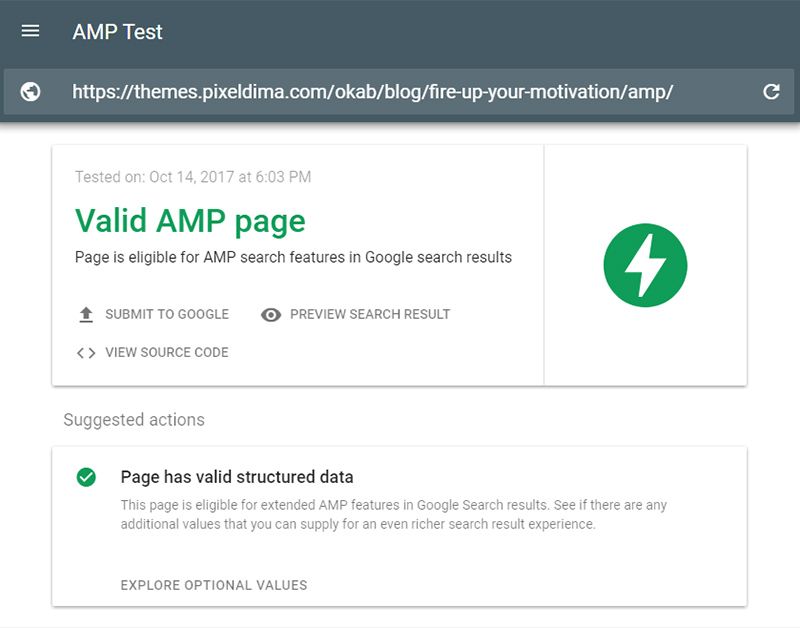Click the green checkmark status icon
The image size is (800, 628).
[x=86, y=478]
